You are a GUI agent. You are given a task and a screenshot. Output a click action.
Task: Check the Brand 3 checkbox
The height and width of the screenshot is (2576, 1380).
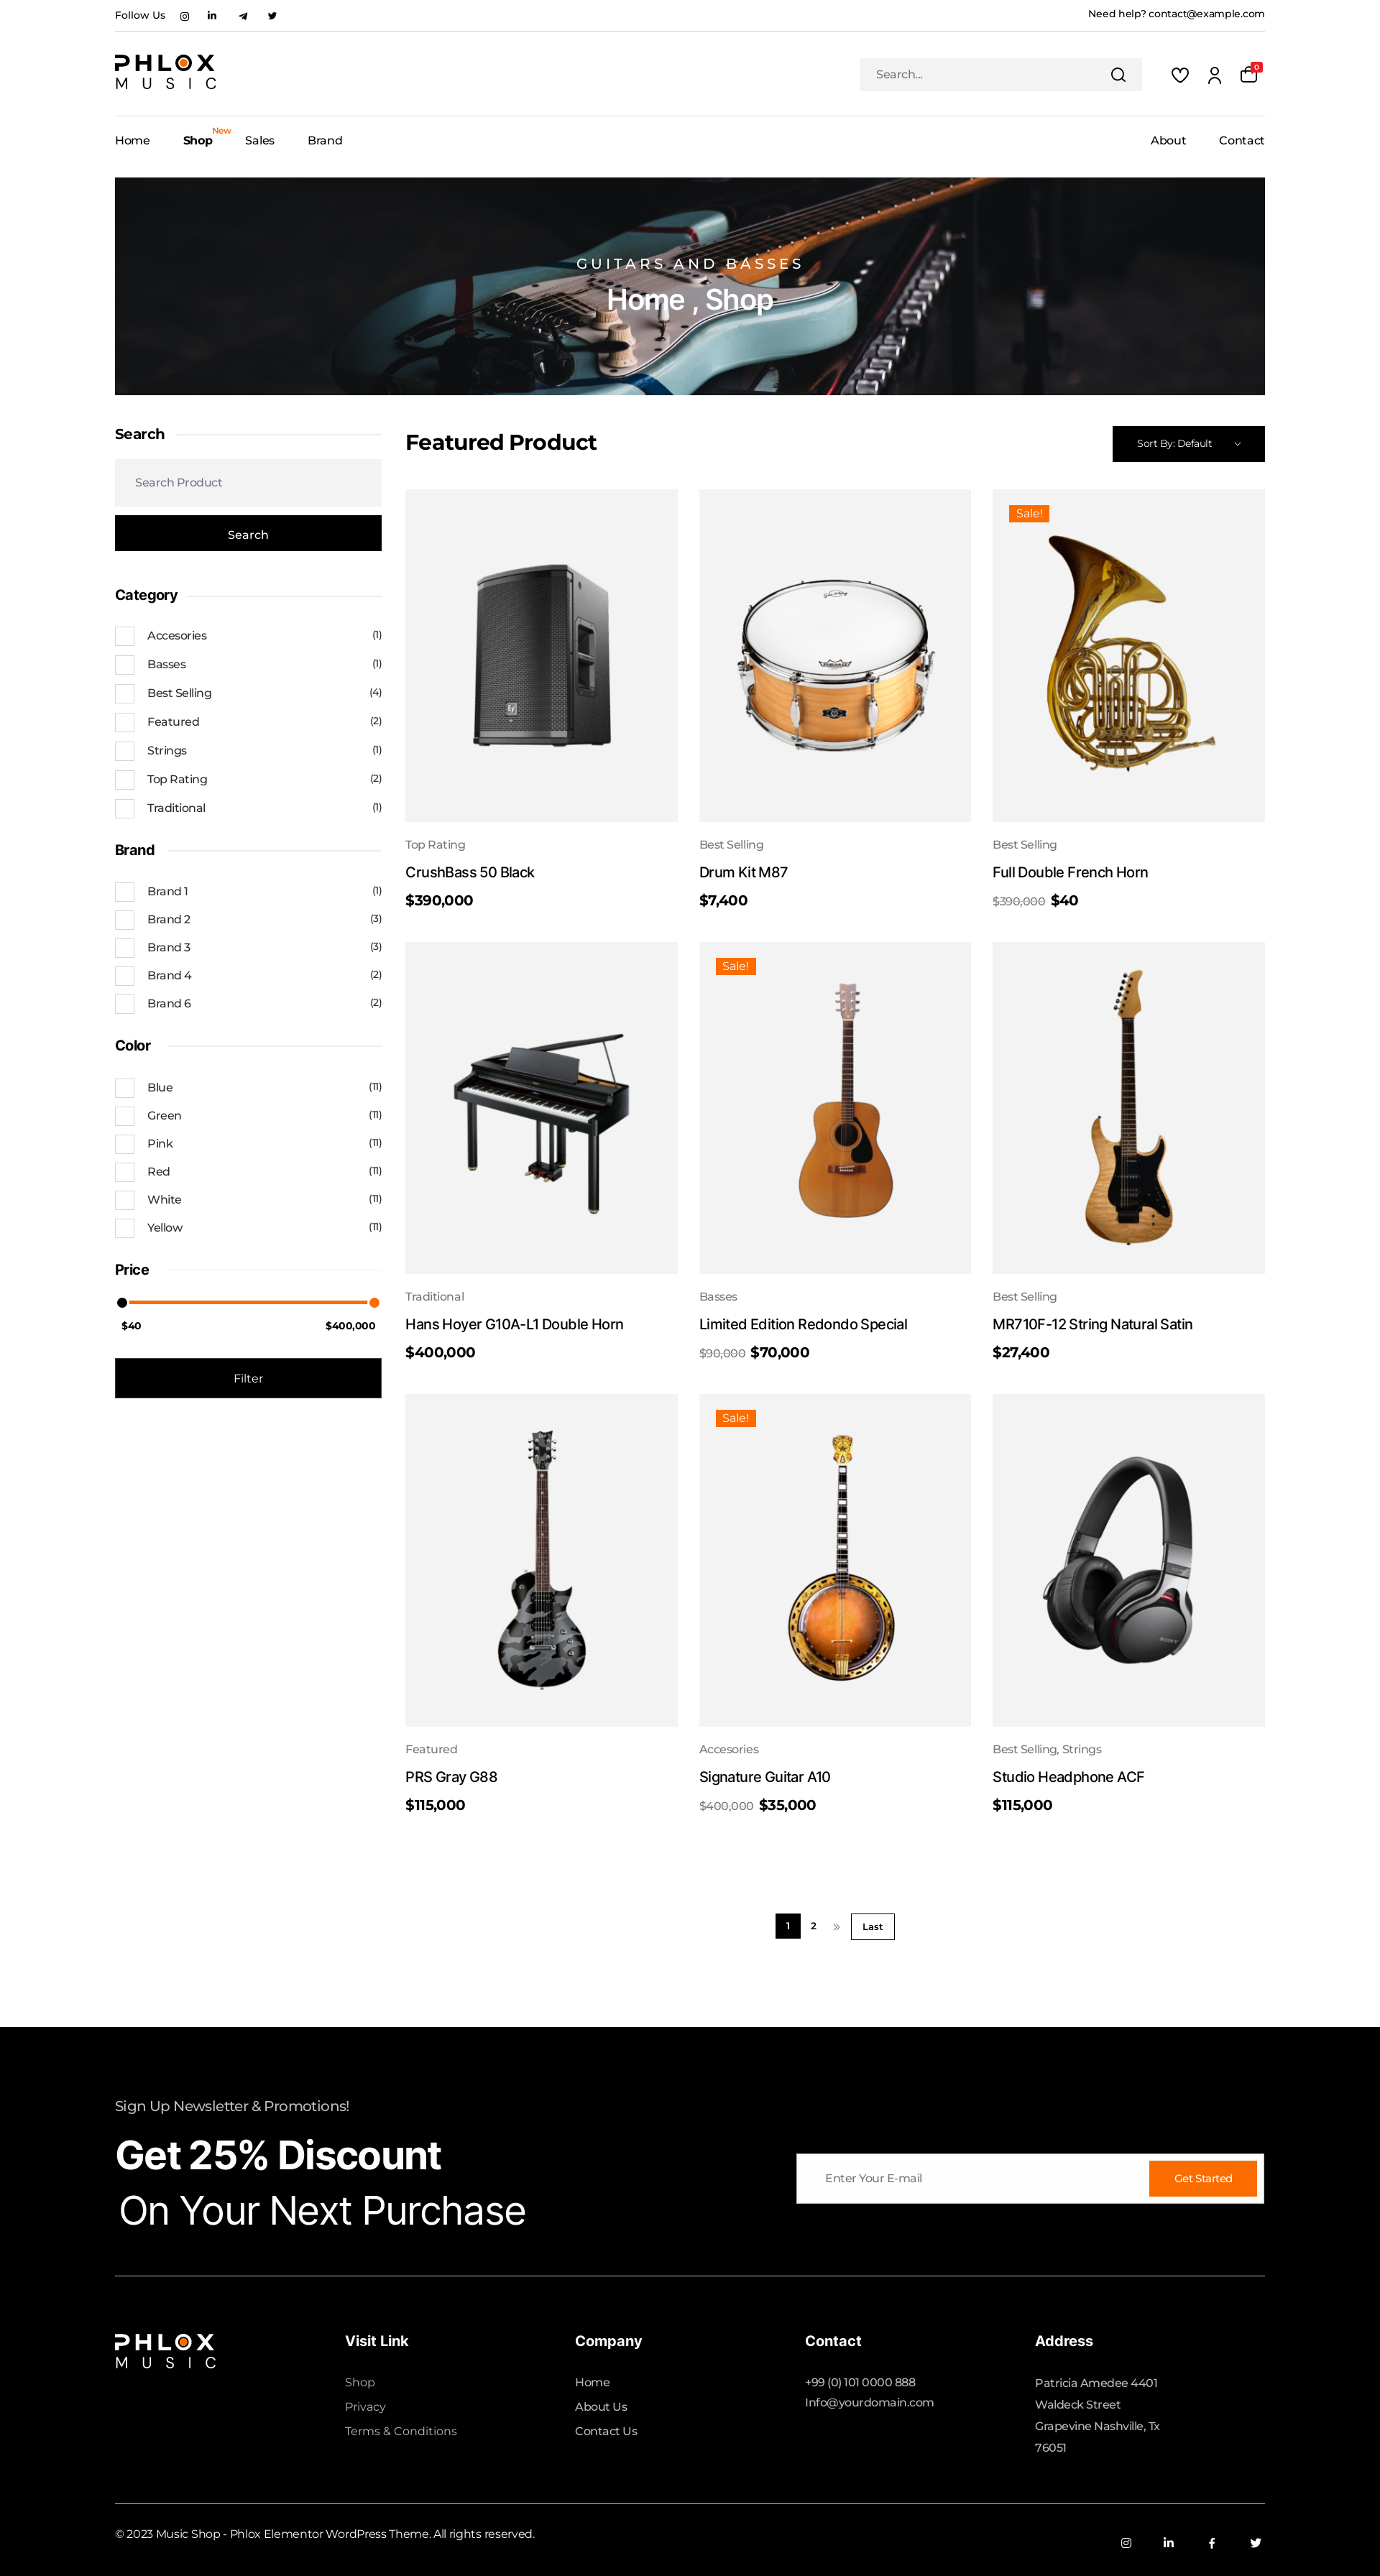[x=125, y=948]
